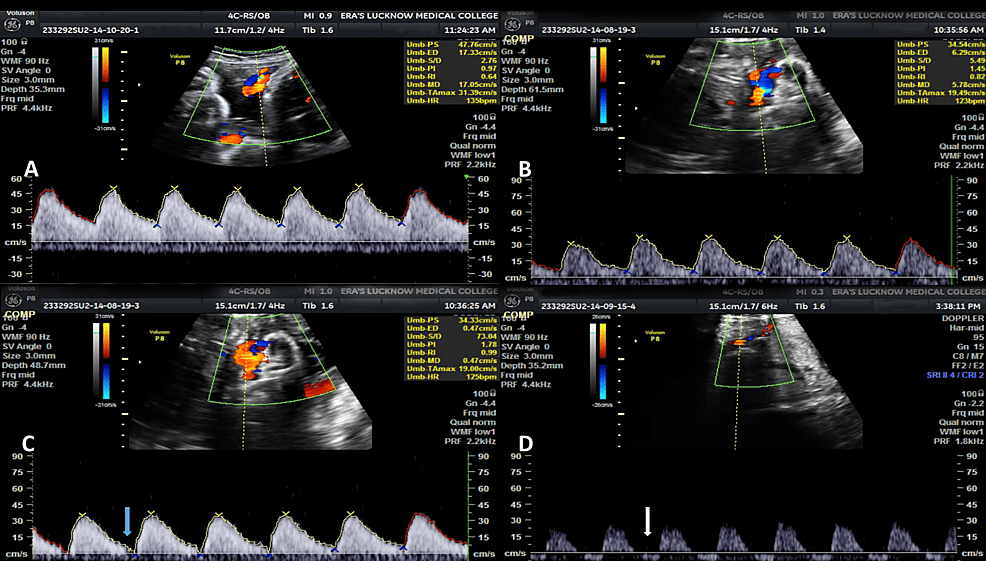
Task: Click the first yellow peak marker in panel A
Action: pyautogui.click(x=113, y=188)
